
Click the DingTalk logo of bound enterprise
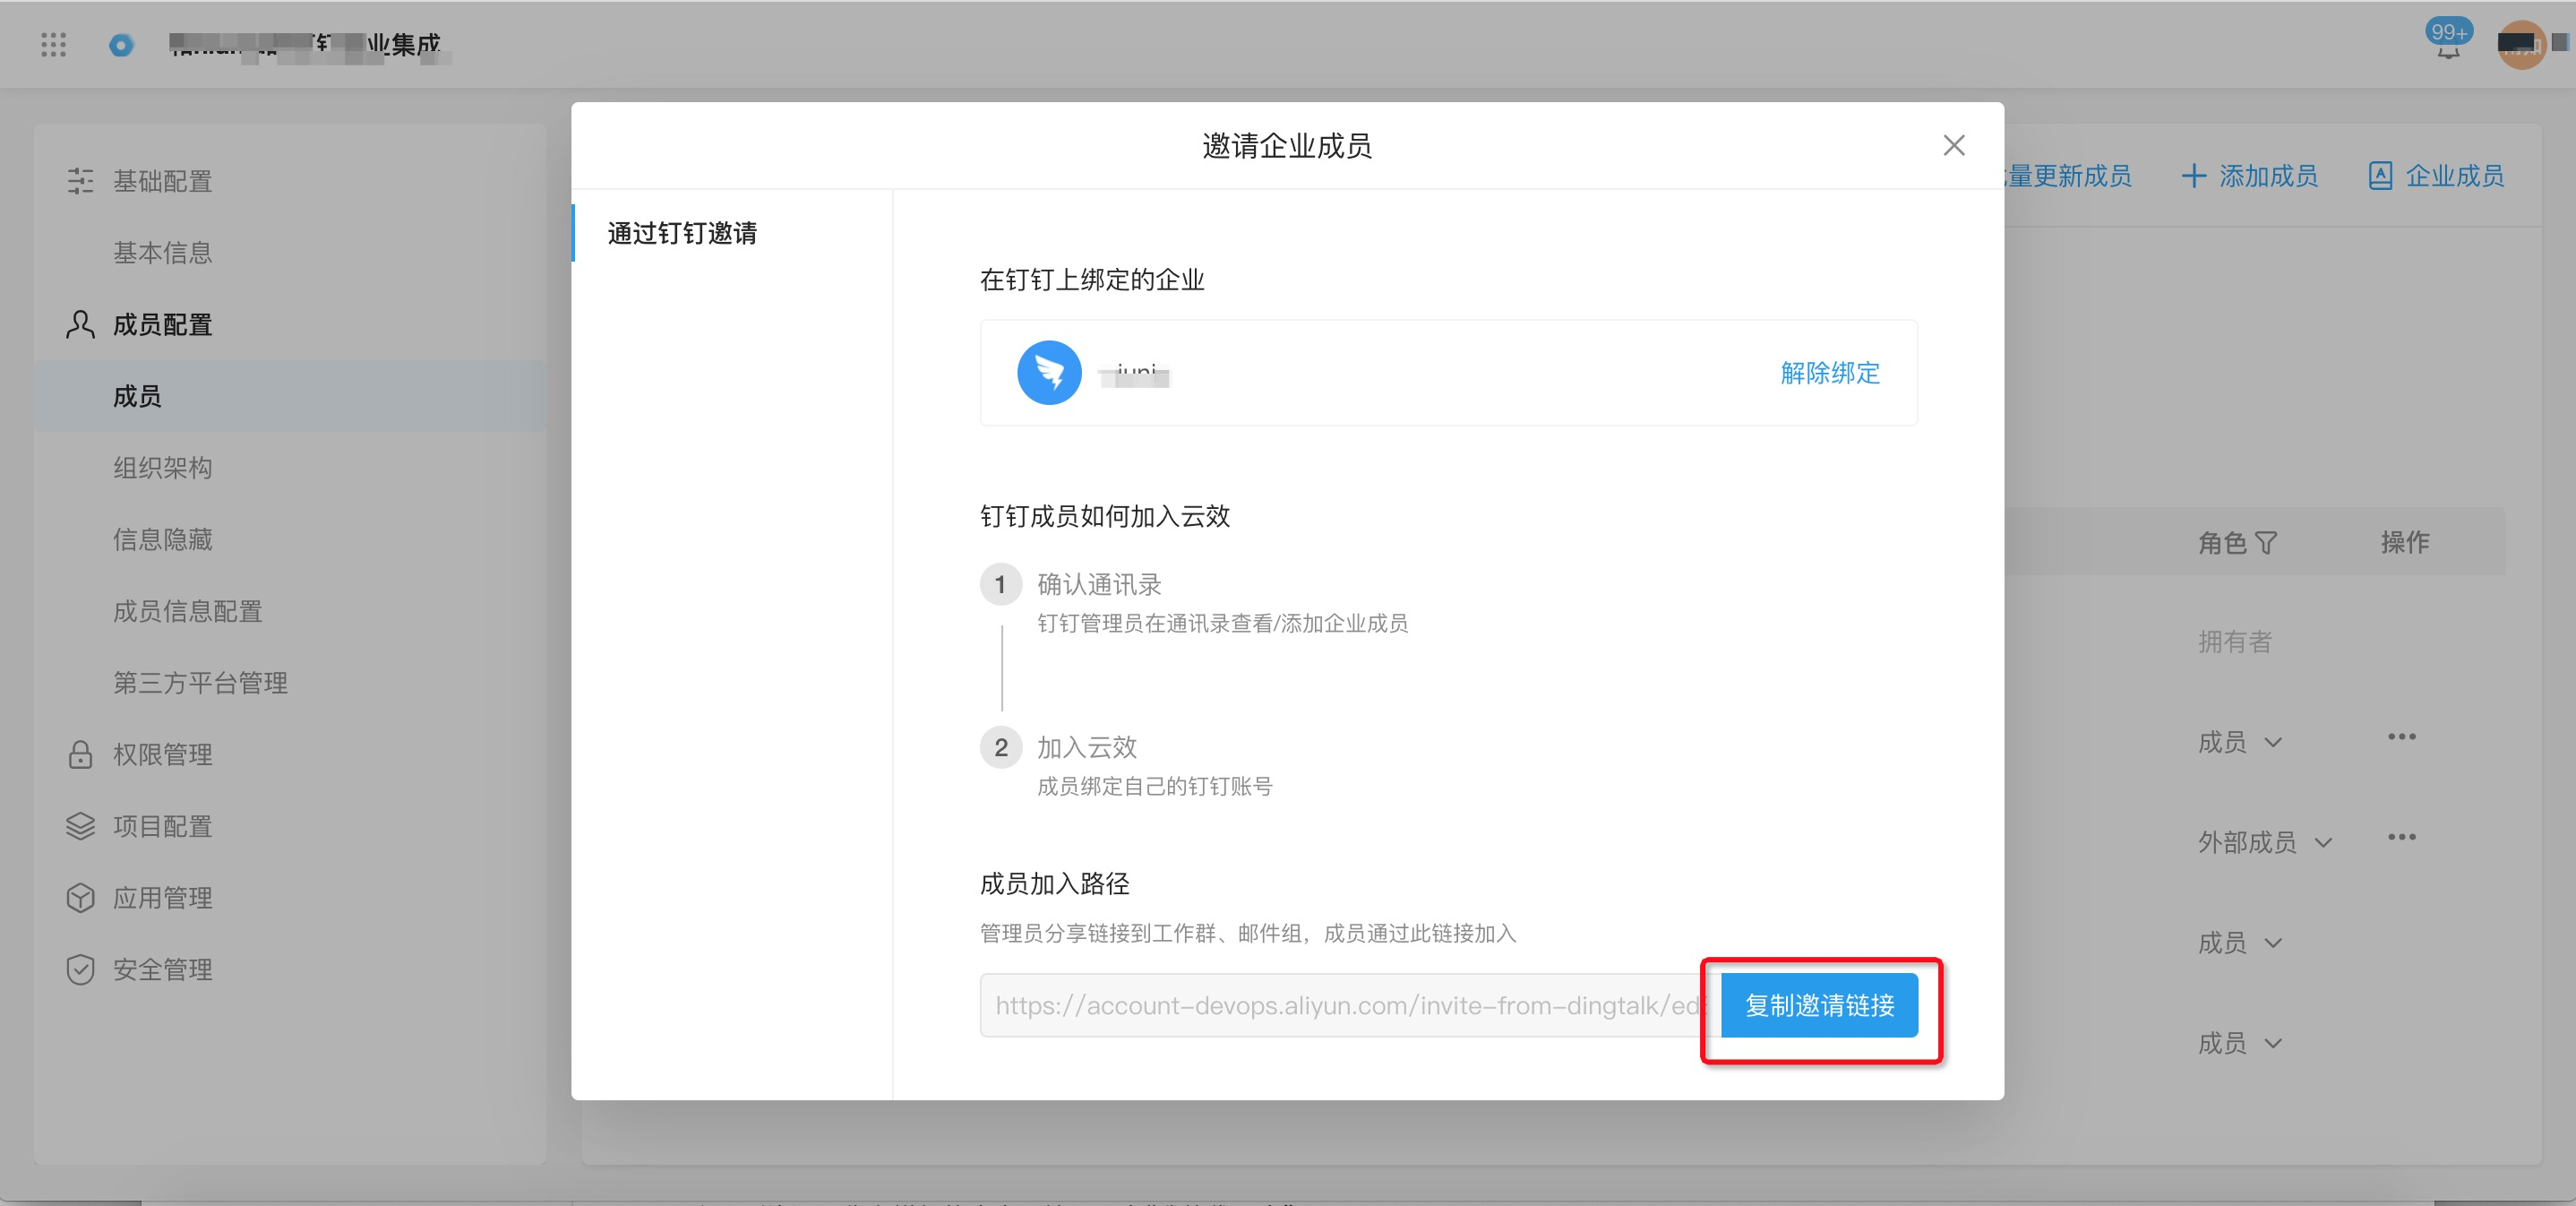coord(1049,373)
